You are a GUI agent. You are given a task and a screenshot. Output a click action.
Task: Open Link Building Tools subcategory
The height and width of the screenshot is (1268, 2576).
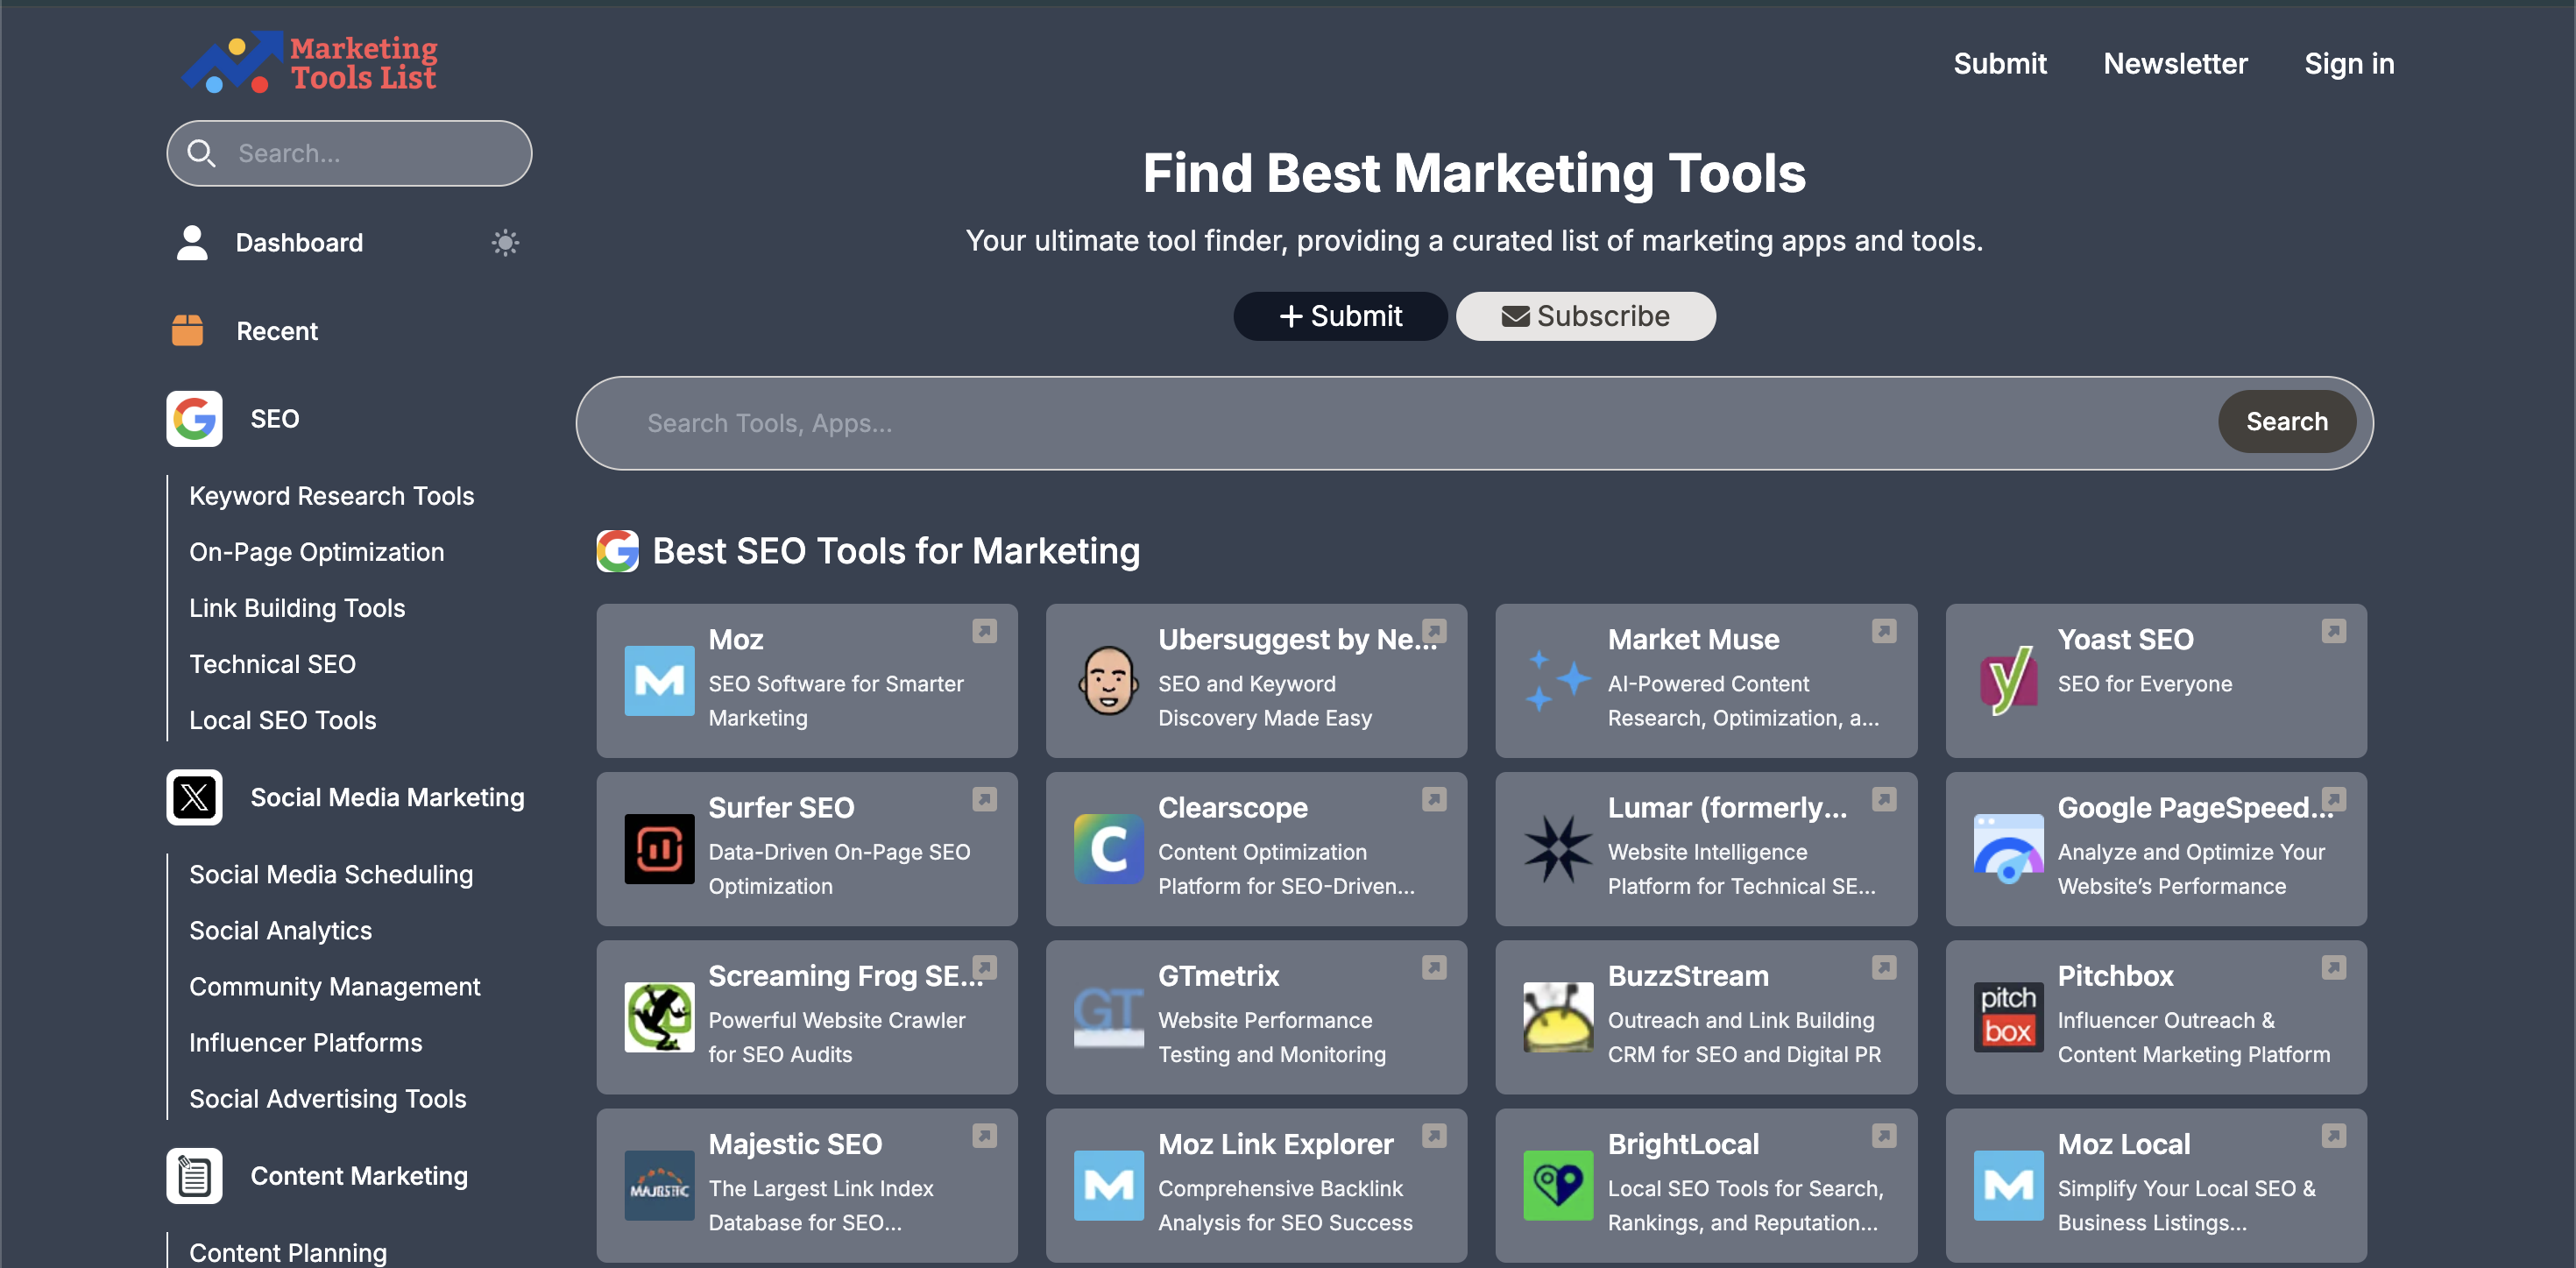point(297,608)
